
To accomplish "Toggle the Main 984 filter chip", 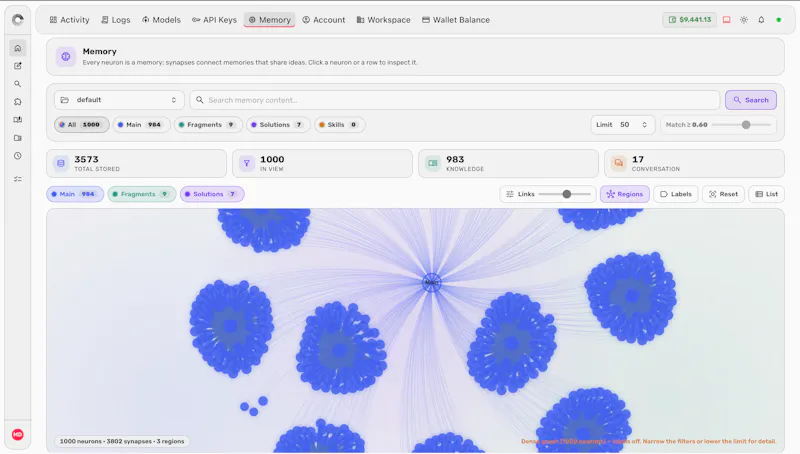I will (141, 124).
